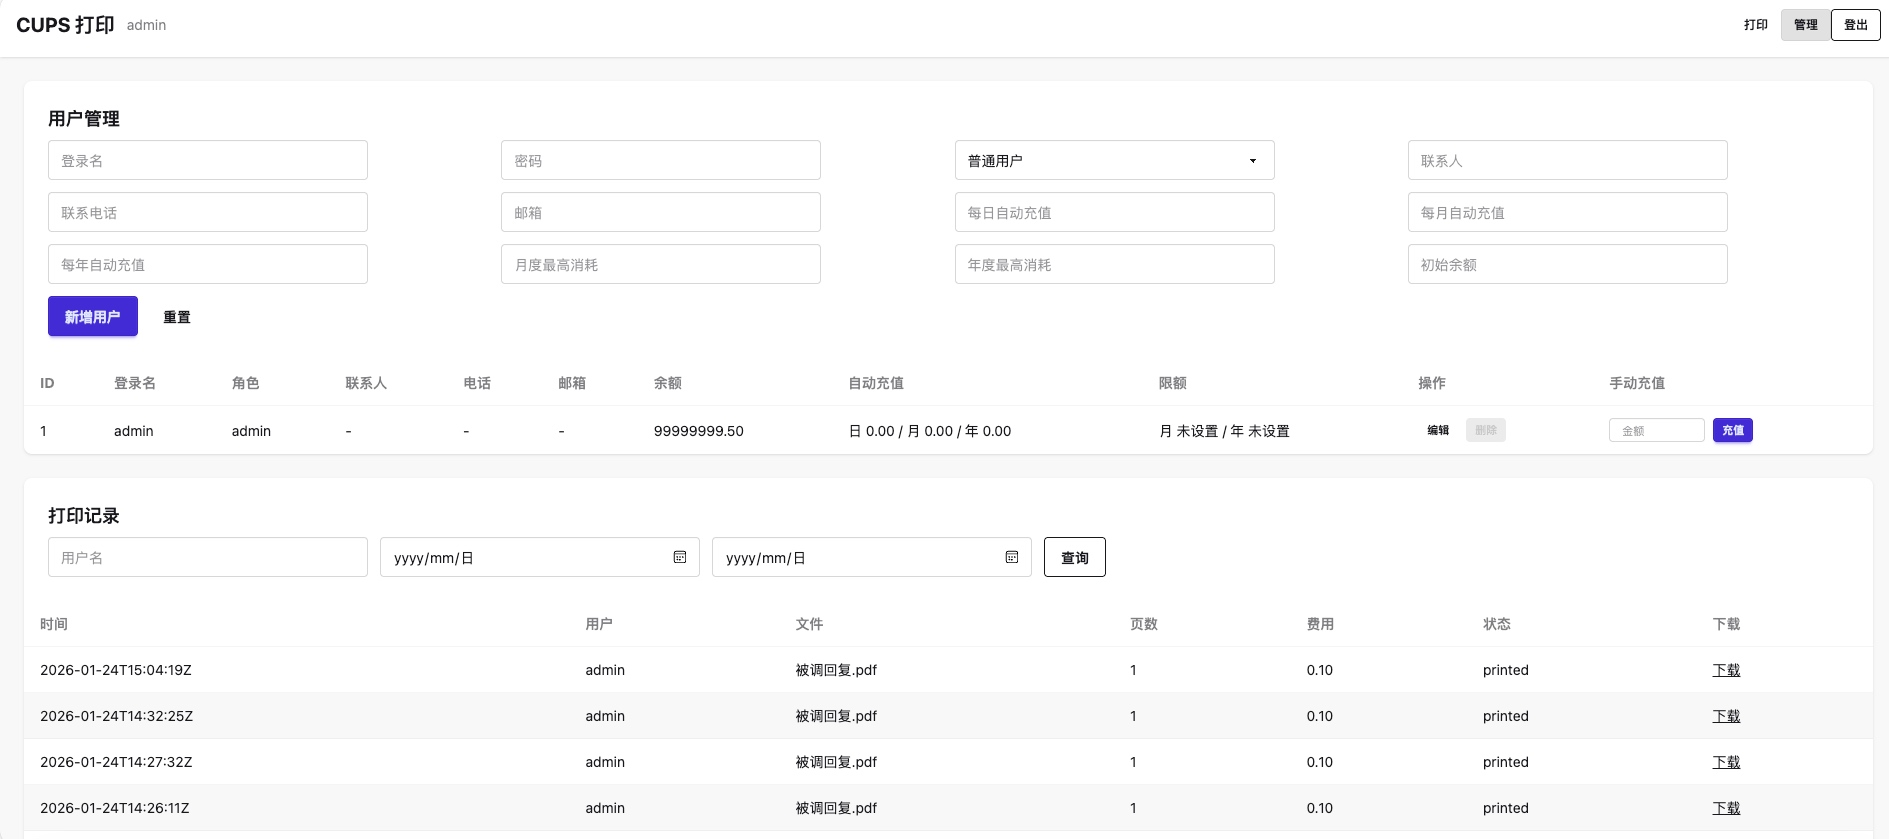1889x839 pixels.
Task: Focus the 联系电话 input field
Action: pos(208,212)
